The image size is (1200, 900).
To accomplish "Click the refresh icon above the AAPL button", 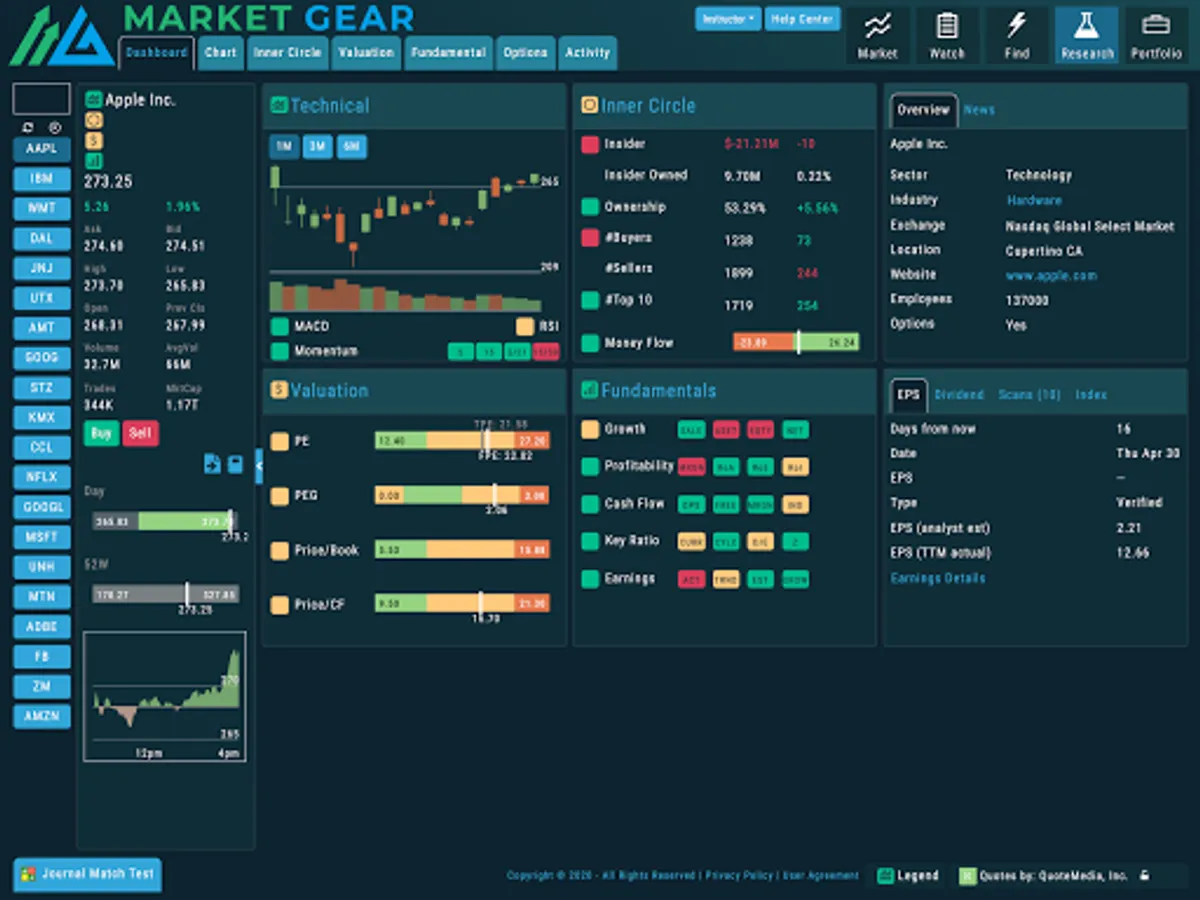I will (x=28, y=128).
